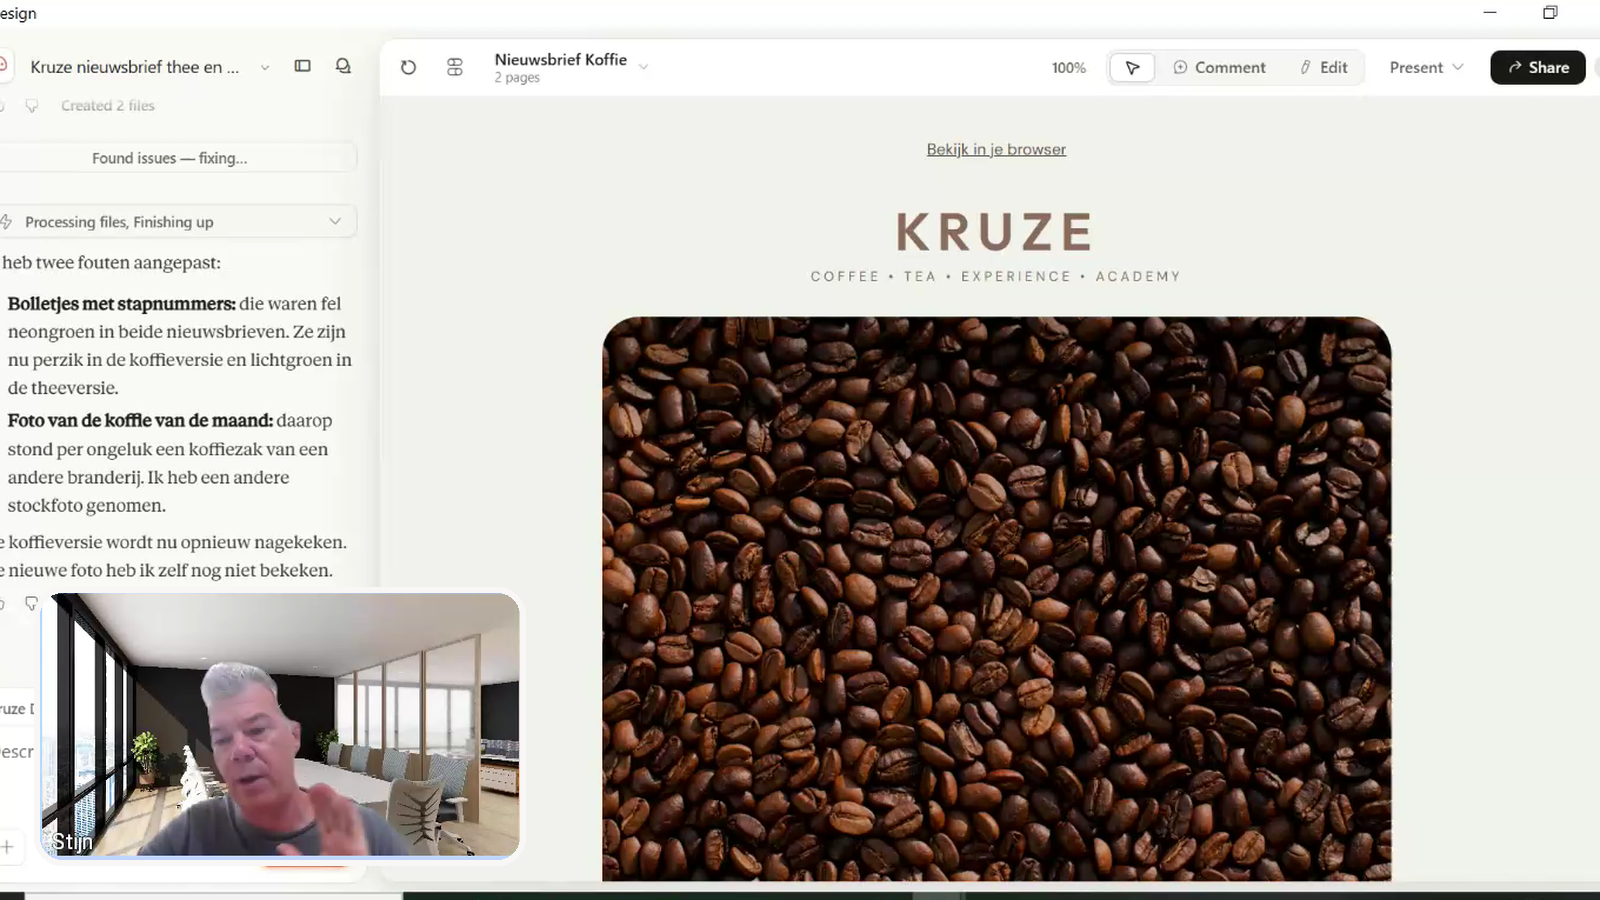
Task: Click the 2 pages subtitle text
Action: click(517, 78)
